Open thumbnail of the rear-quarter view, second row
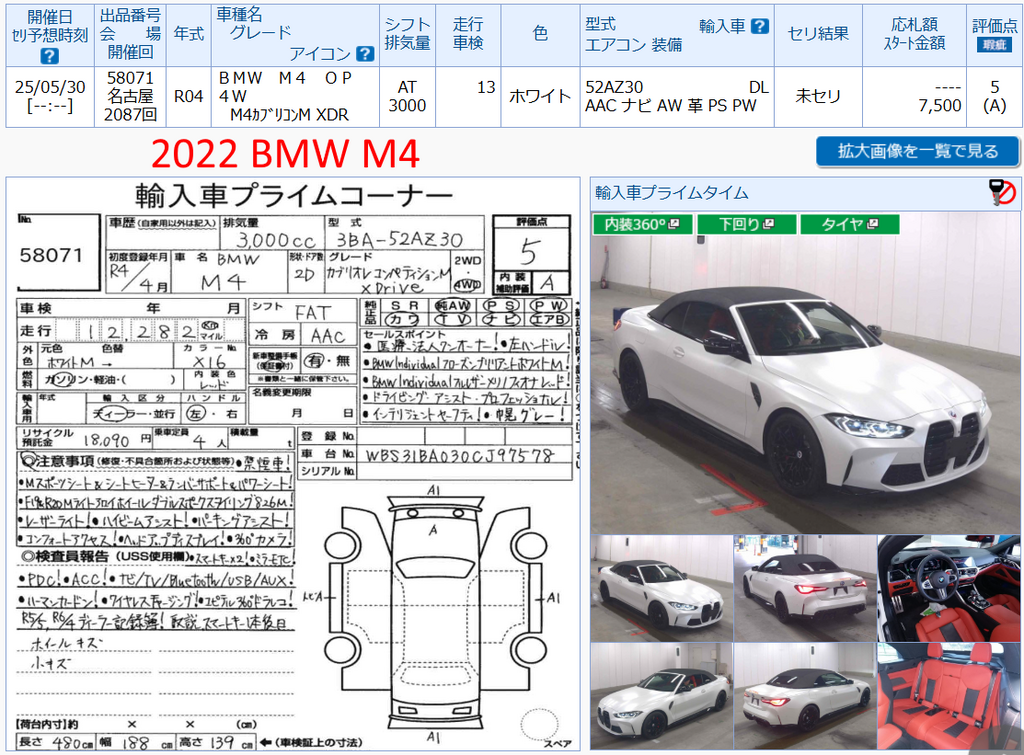Screen dimensions: 1024x755 (x=805, y=696)
